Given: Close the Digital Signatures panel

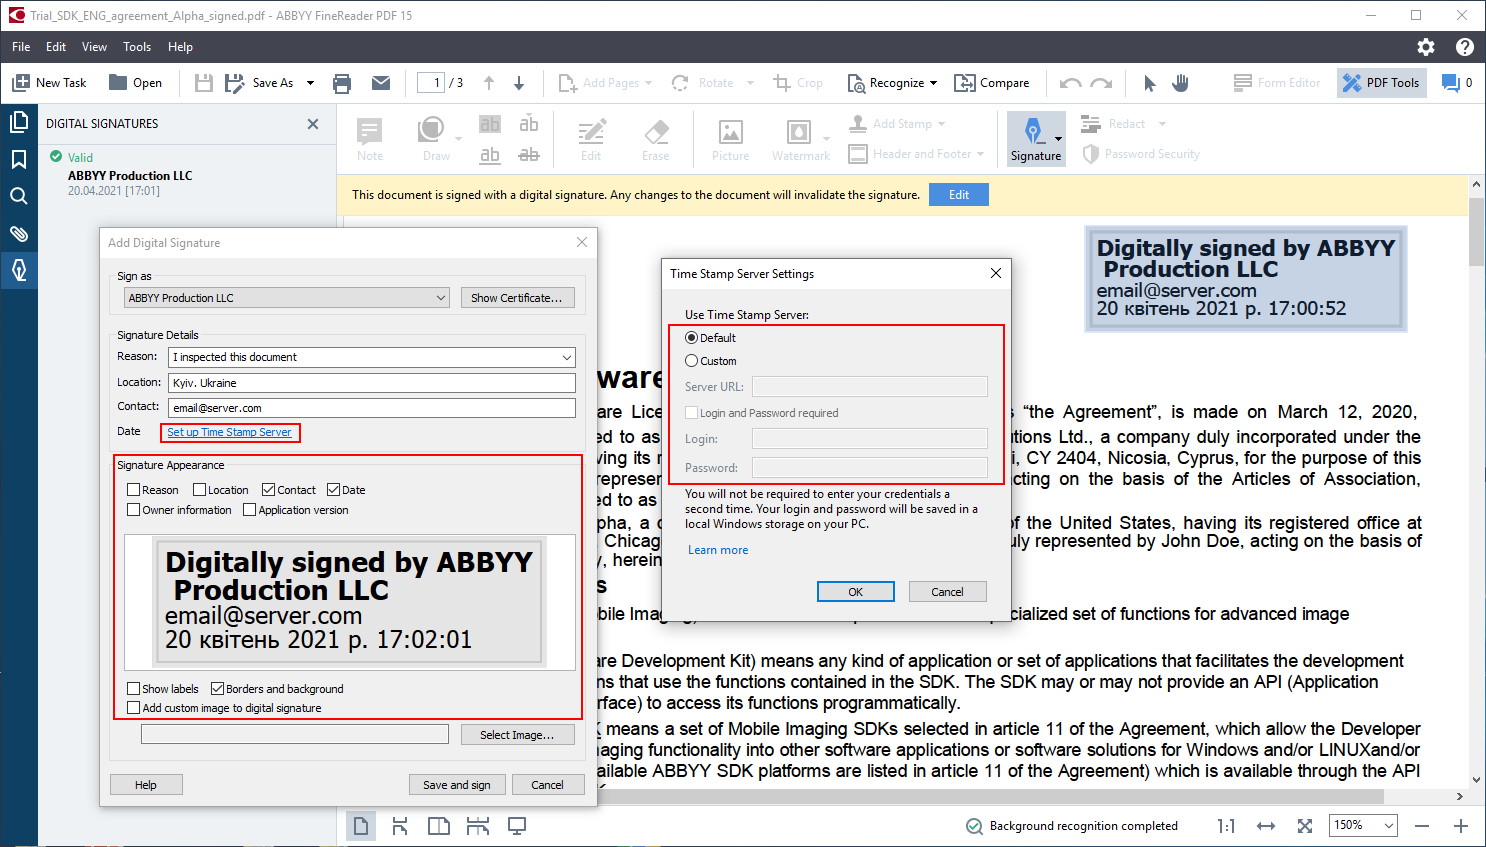Looking at the screenshot, I should pos(313,124).
